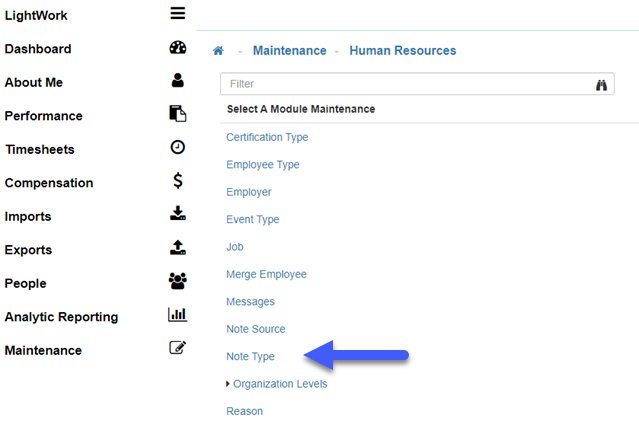Click the Maintenance breadcrumb link
This screenshot has height=421, width=639.
click(x=289, y=51)
